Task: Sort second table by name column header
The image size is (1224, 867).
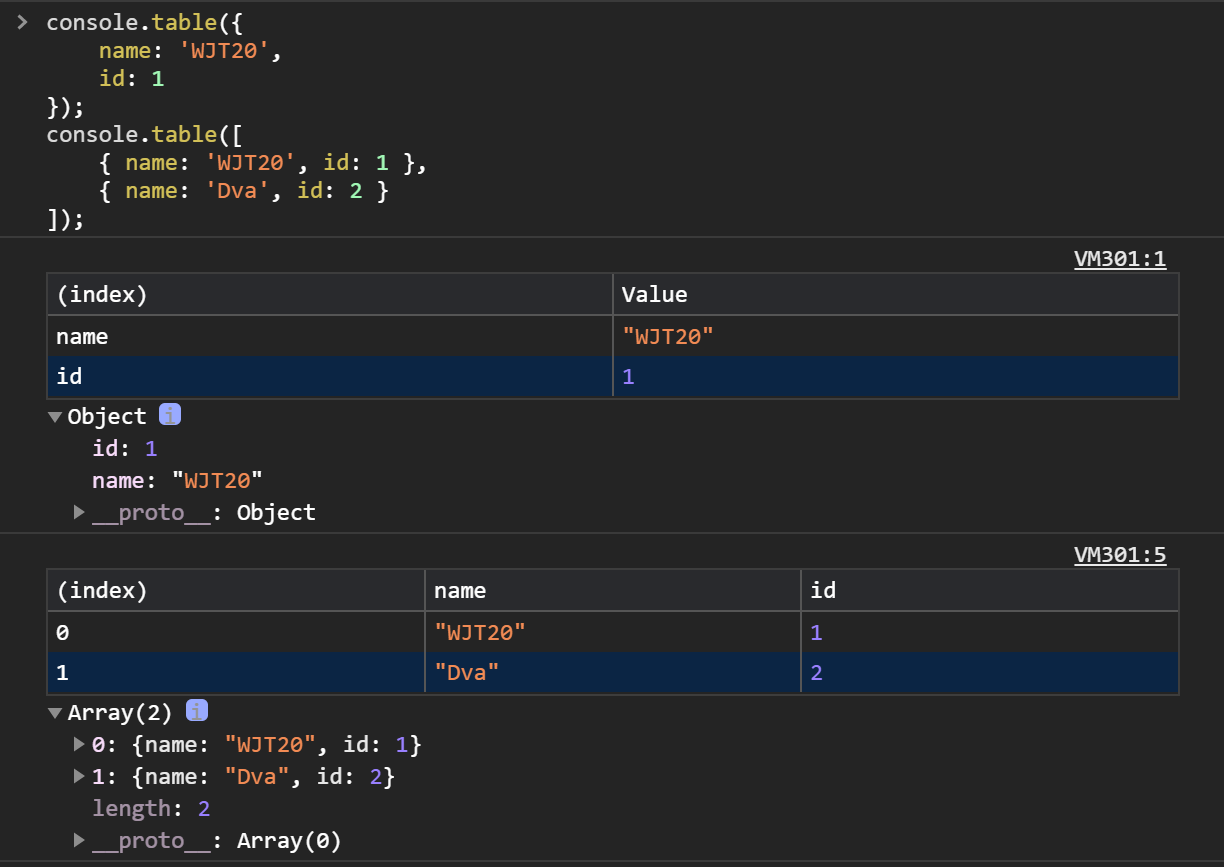Action: coord(460,591)
